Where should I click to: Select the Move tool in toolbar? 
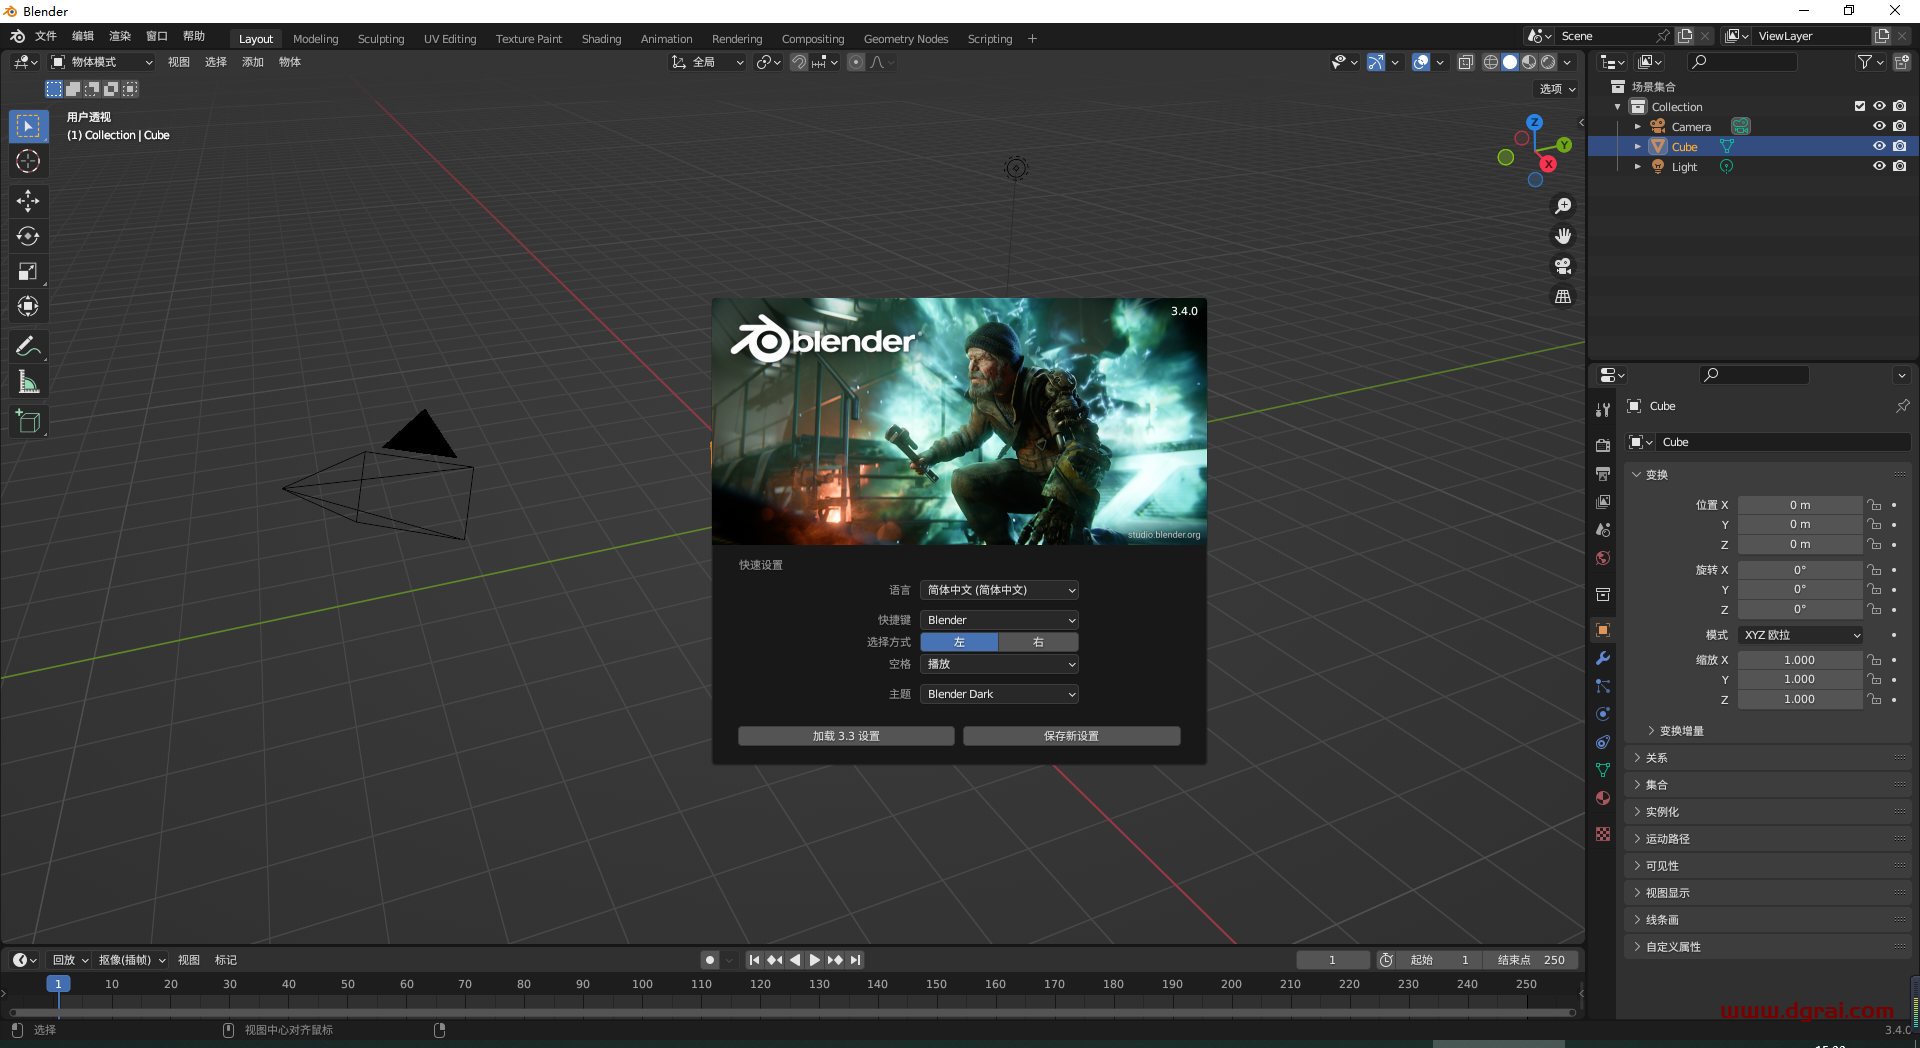(x=28, y=201)
